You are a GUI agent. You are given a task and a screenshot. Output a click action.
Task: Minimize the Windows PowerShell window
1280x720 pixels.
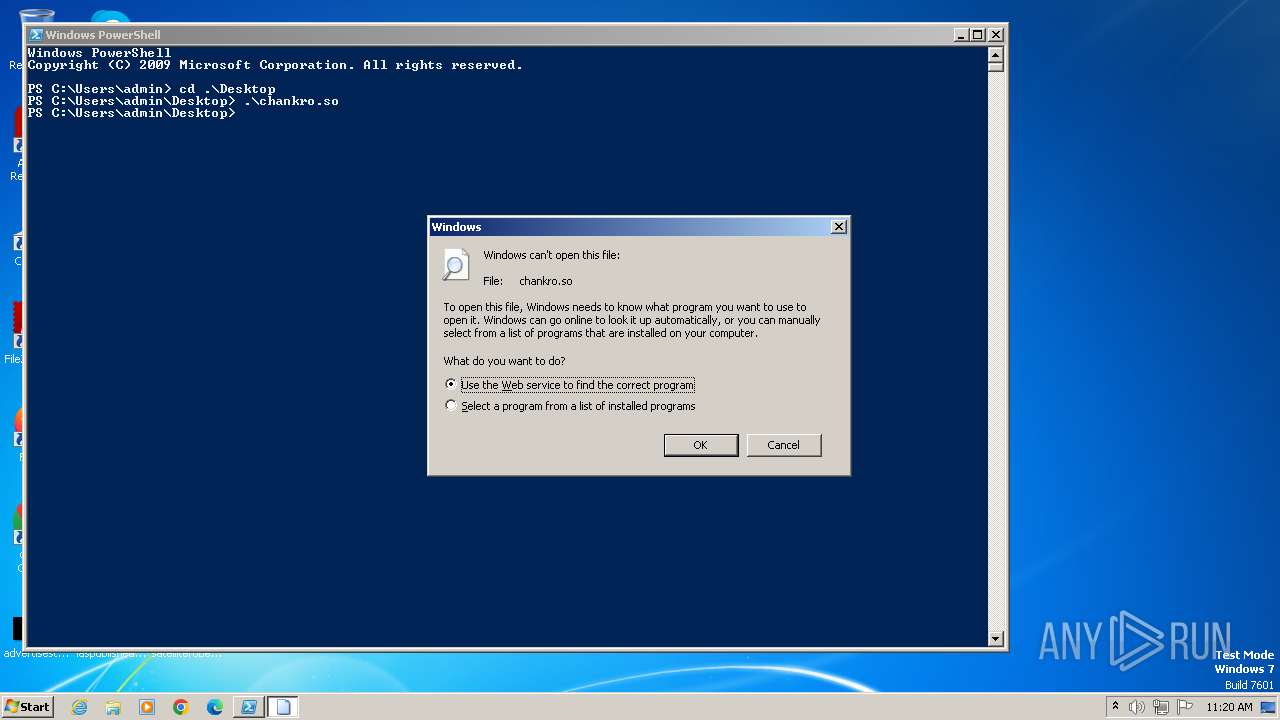click(x=961, y=34)
